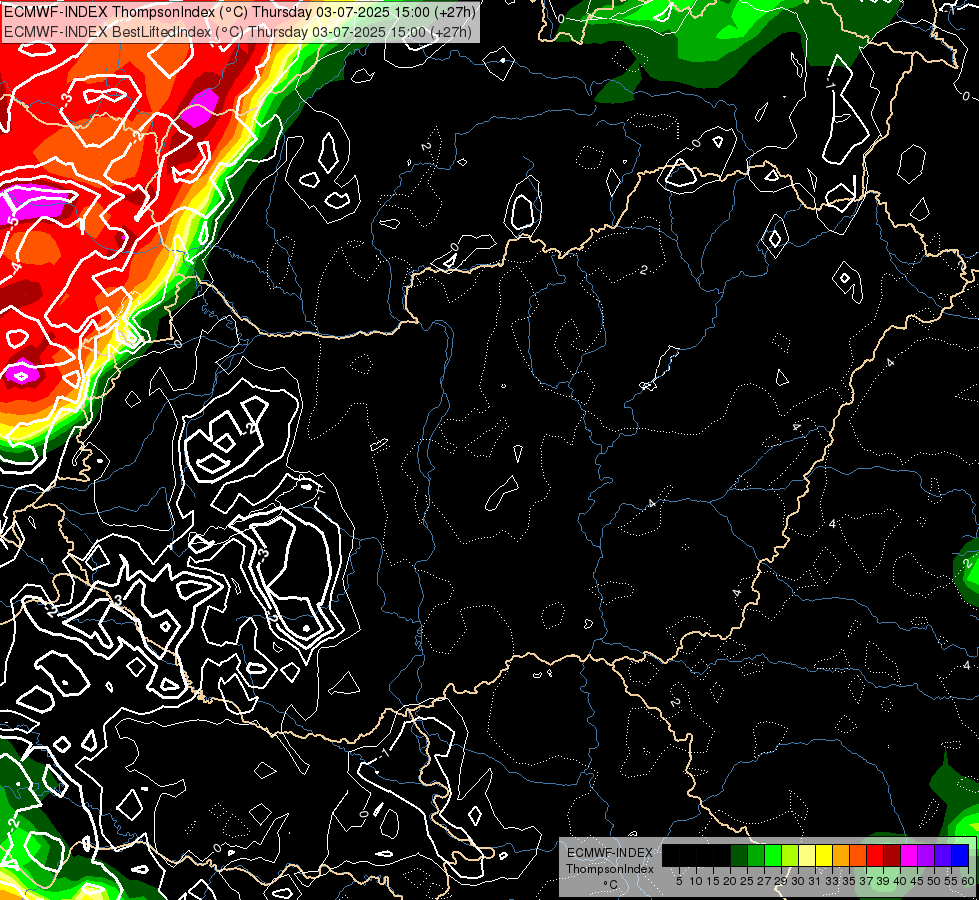Click the bright yellow swatch between 31 and 33
The height and width of the screenshot is (900, 979).
[824, 856]
